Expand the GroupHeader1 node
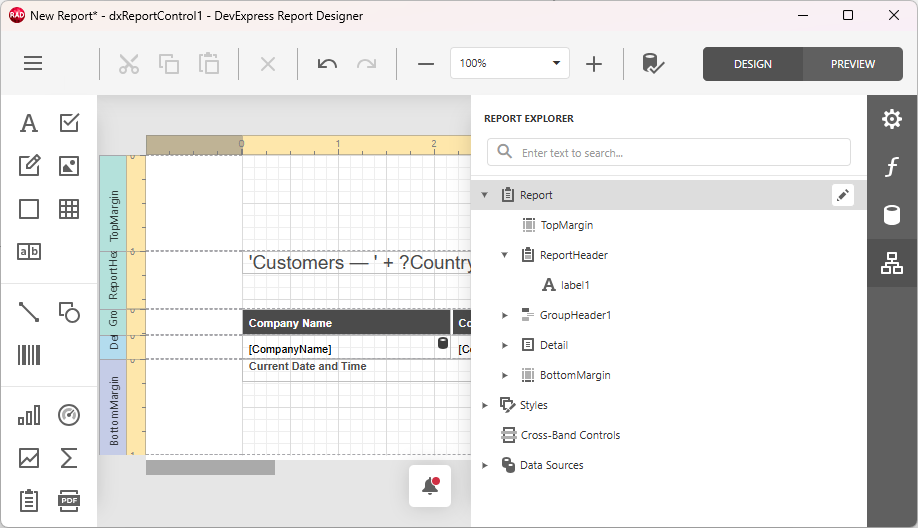Viewport: 918px width, 528px height. tap(505, 315)
